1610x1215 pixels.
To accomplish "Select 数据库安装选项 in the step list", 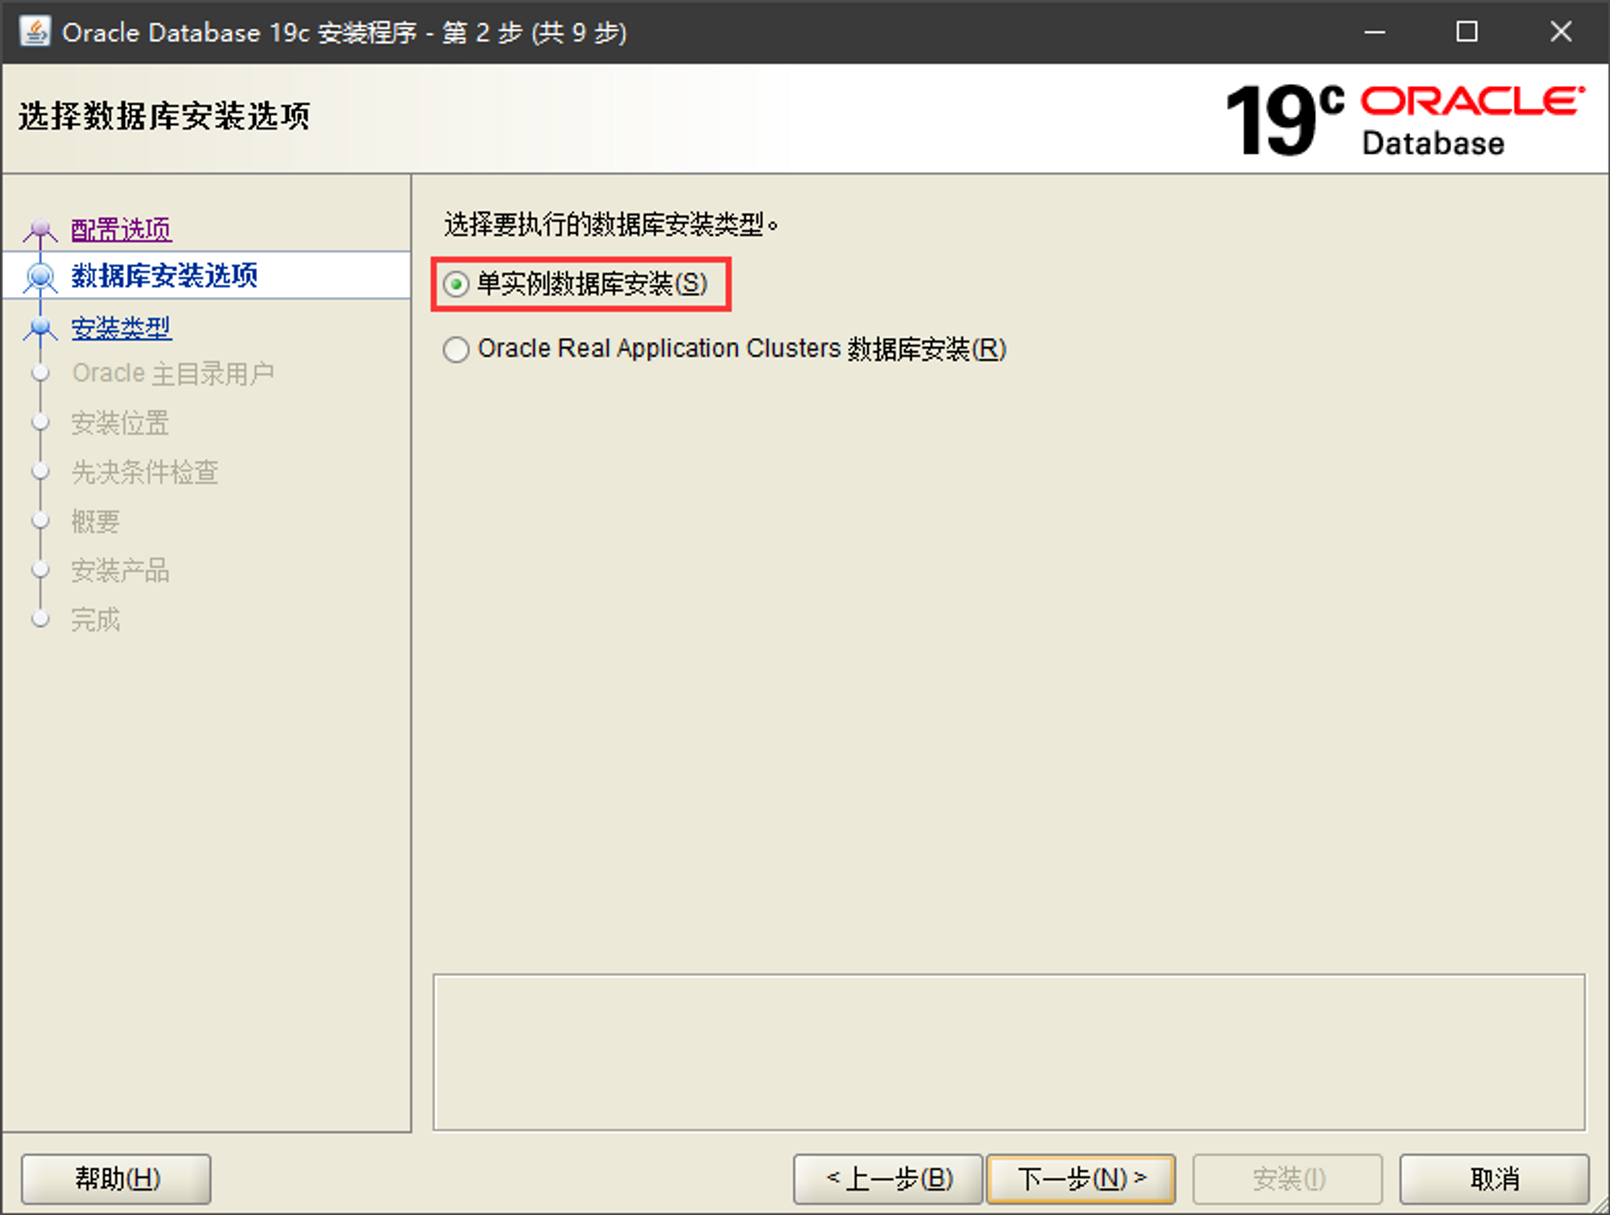I will click(x=165, y=276).
